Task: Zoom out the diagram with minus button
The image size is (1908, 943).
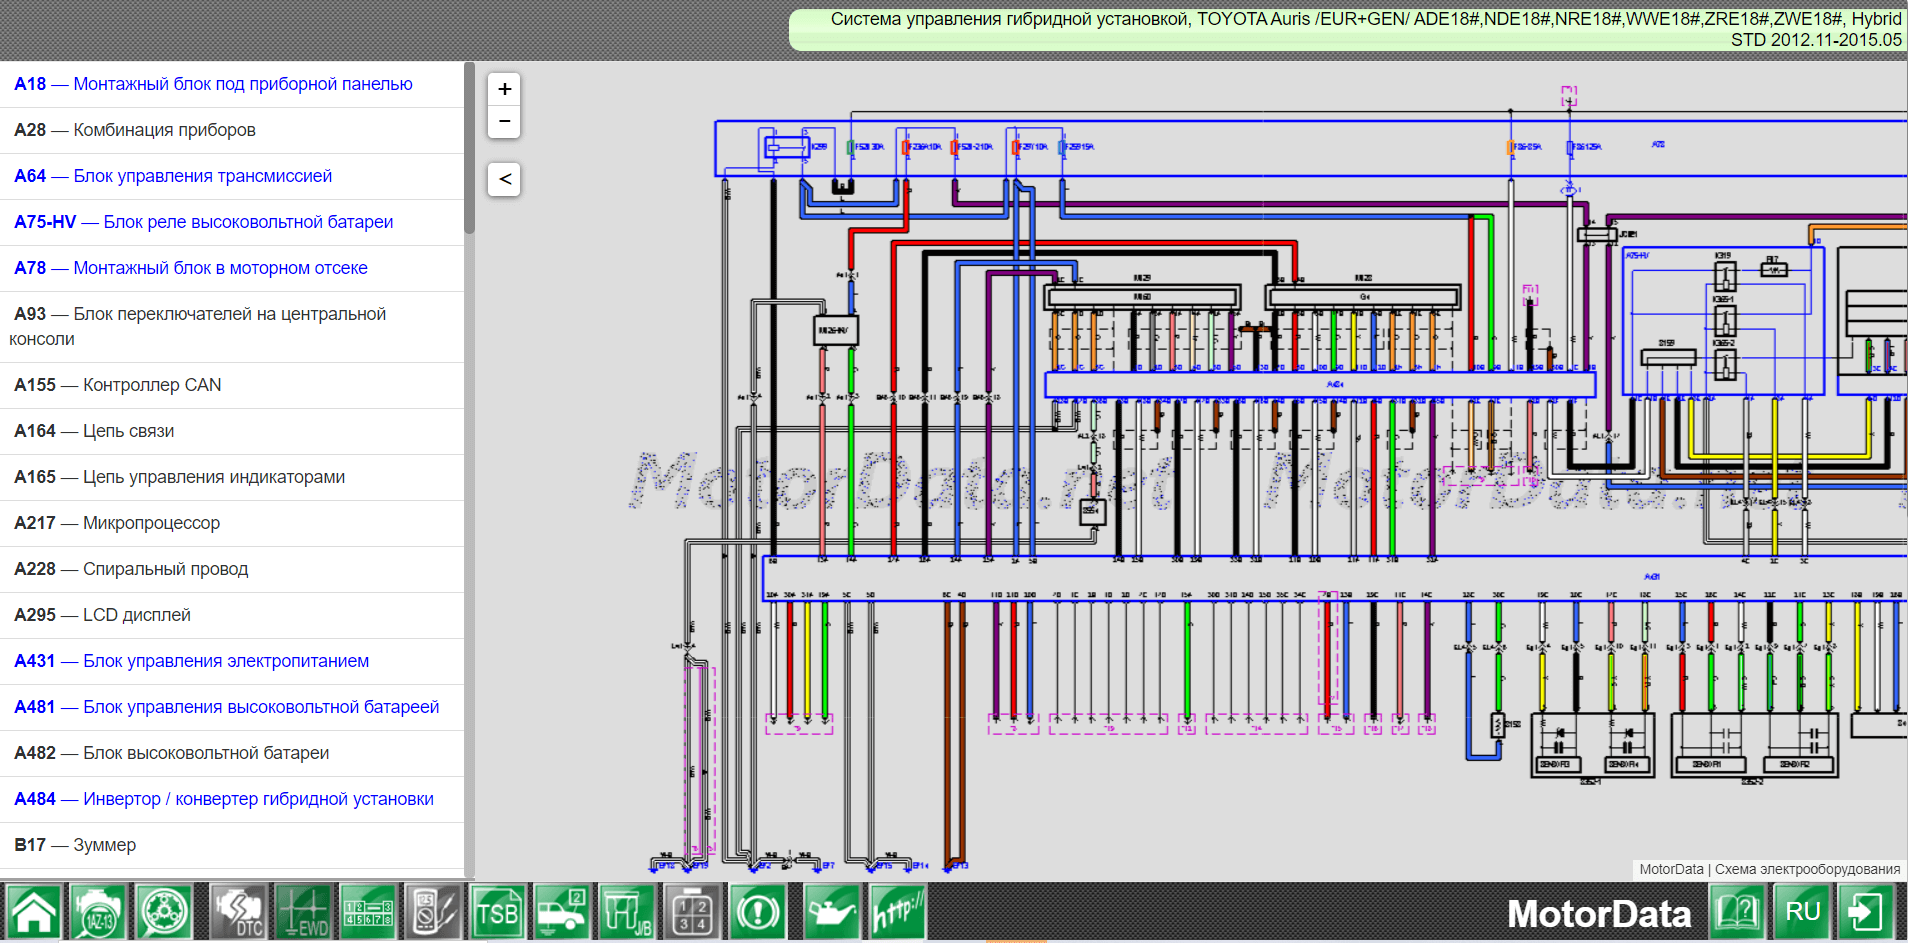Action: pos(505,121)
